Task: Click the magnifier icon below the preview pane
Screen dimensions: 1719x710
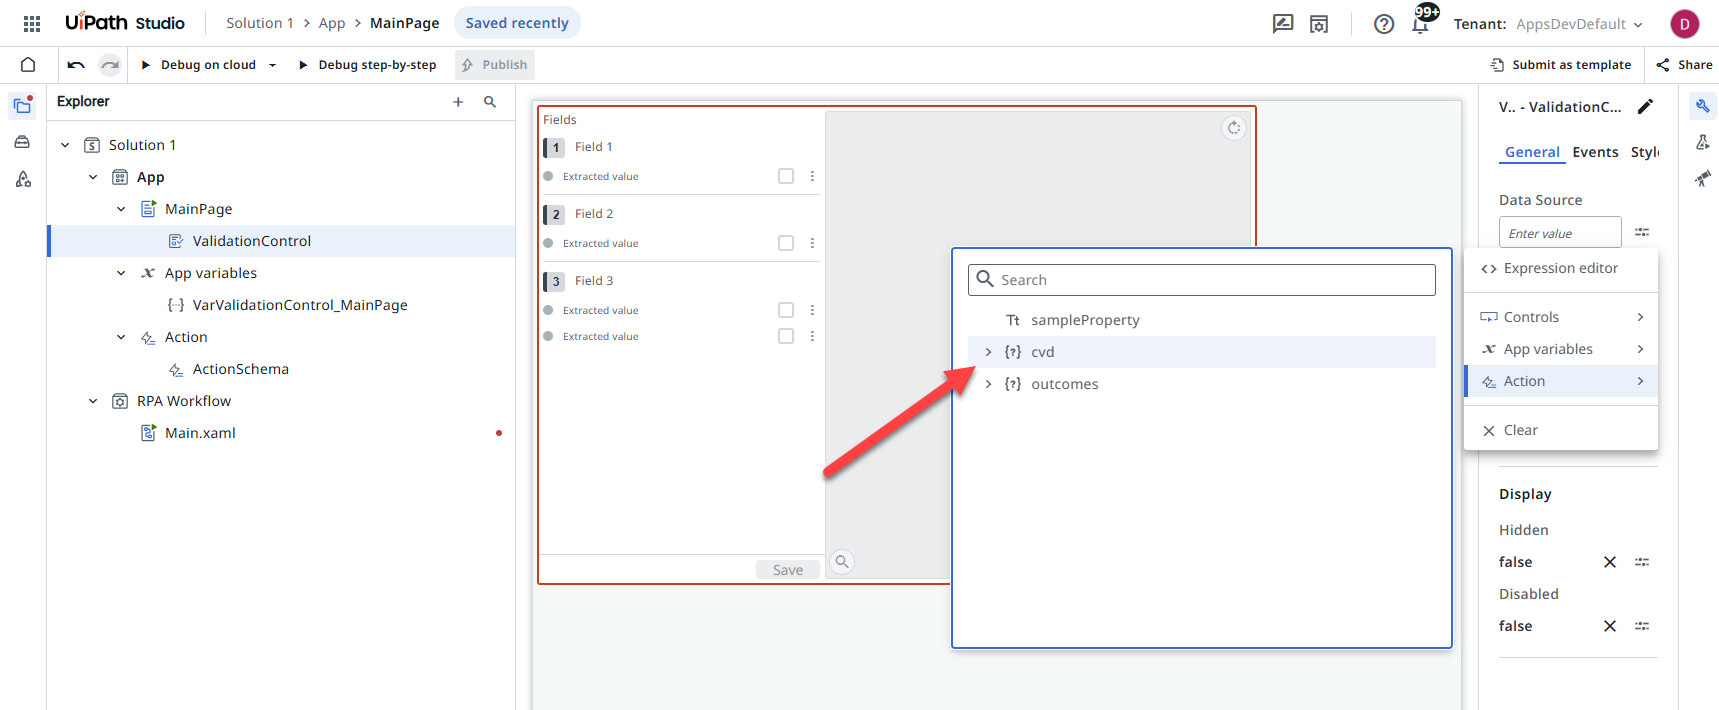Action: (x=842, y=562)
